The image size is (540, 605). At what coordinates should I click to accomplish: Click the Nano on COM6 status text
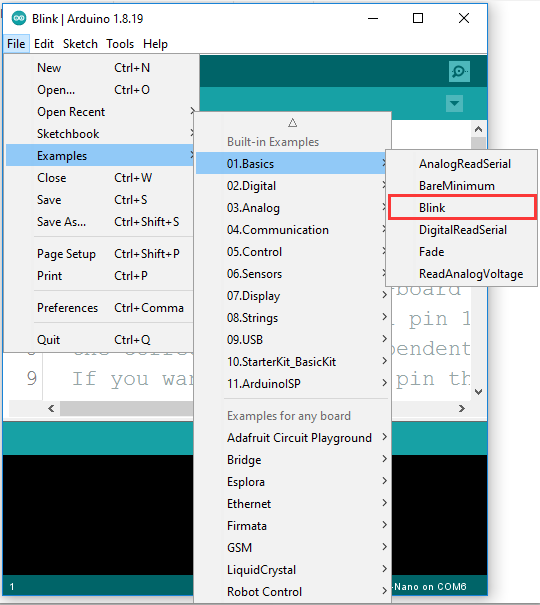pos(430,587)
